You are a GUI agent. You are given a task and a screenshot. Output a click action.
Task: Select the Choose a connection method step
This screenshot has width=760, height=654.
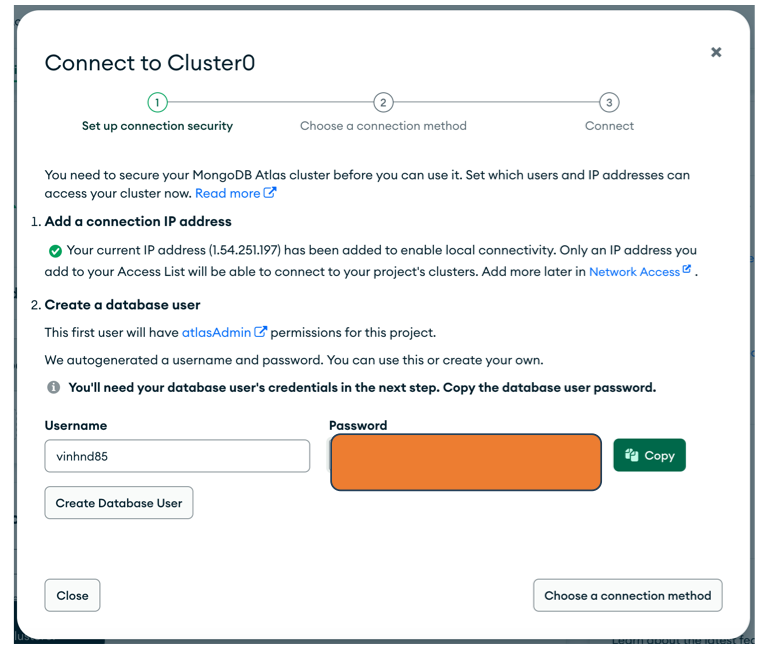coord(383,126)
